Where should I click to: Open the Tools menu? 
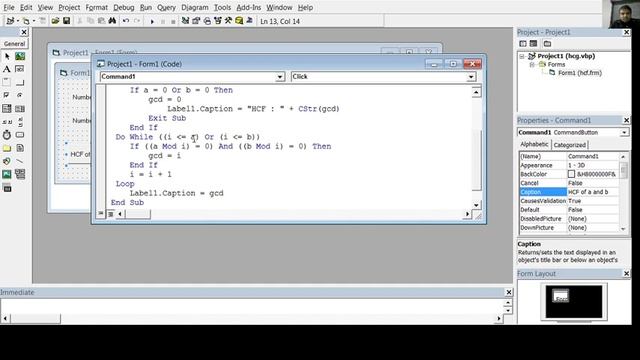coord(222,7)
